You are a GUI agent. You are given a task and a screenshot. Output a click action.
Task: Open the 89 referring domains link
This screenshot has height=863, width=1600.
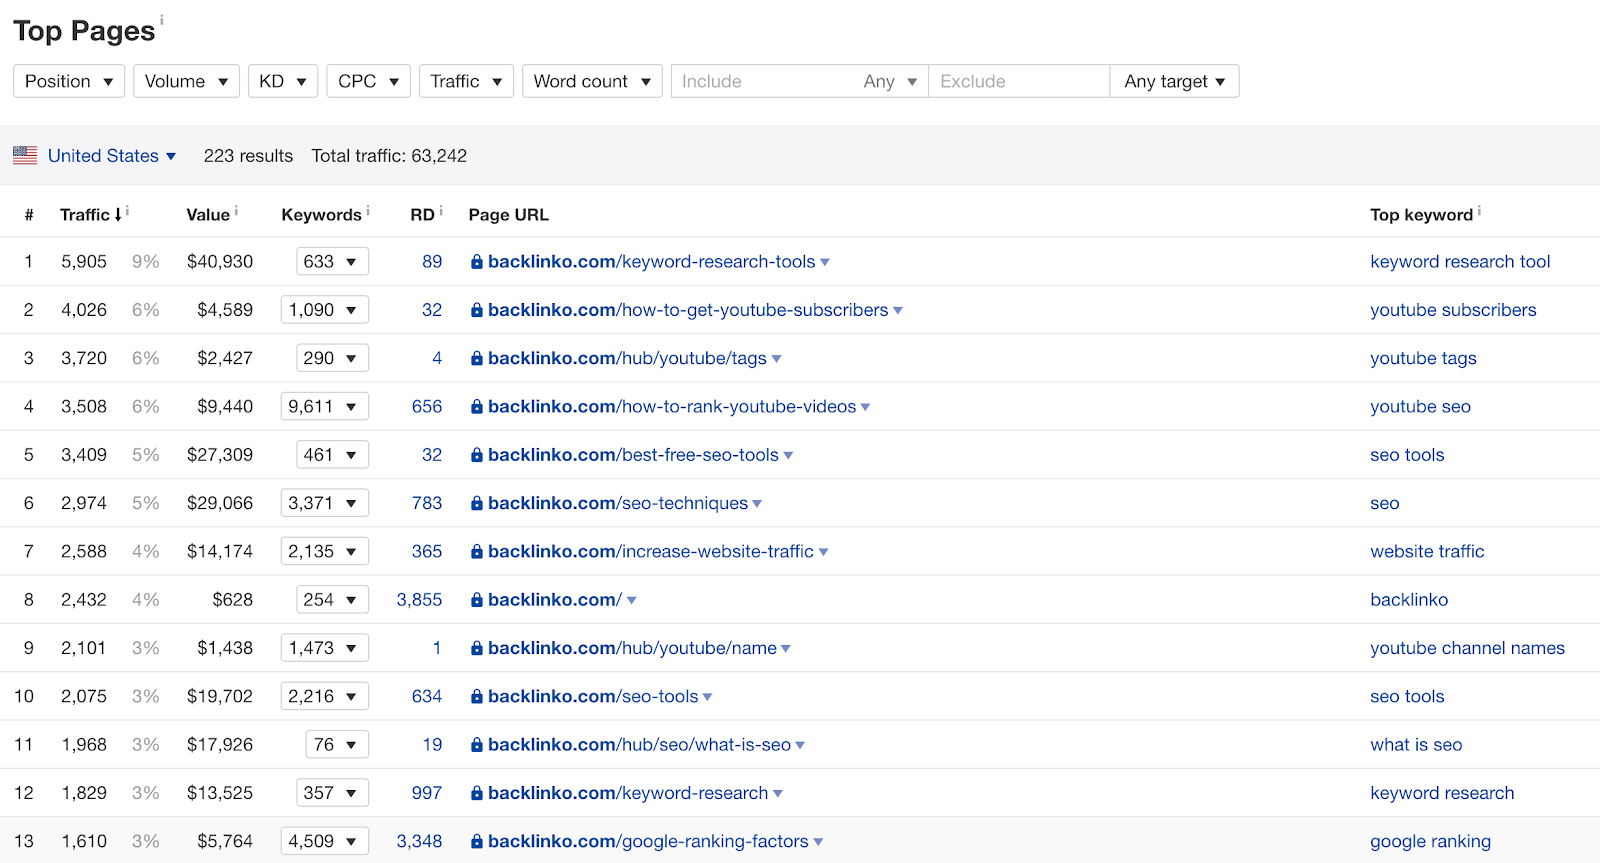432,262
